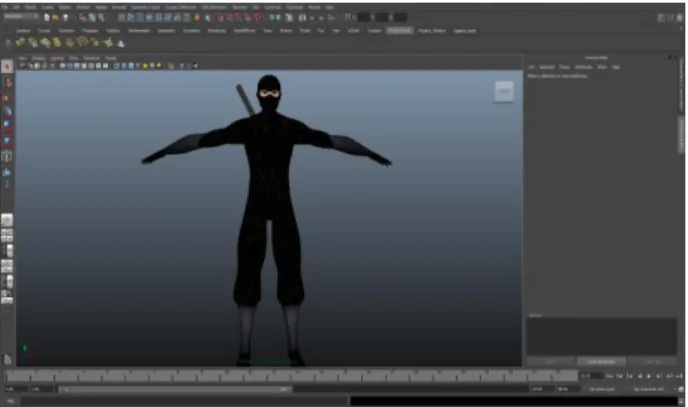Toggle the viewport grid display icon
The width and height of the screenshot is (688, 407).
point(63,66)
